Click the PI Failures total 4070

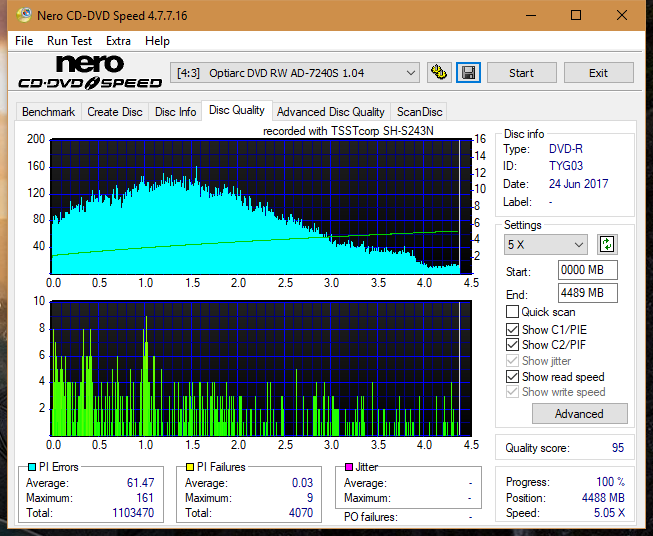301,513
